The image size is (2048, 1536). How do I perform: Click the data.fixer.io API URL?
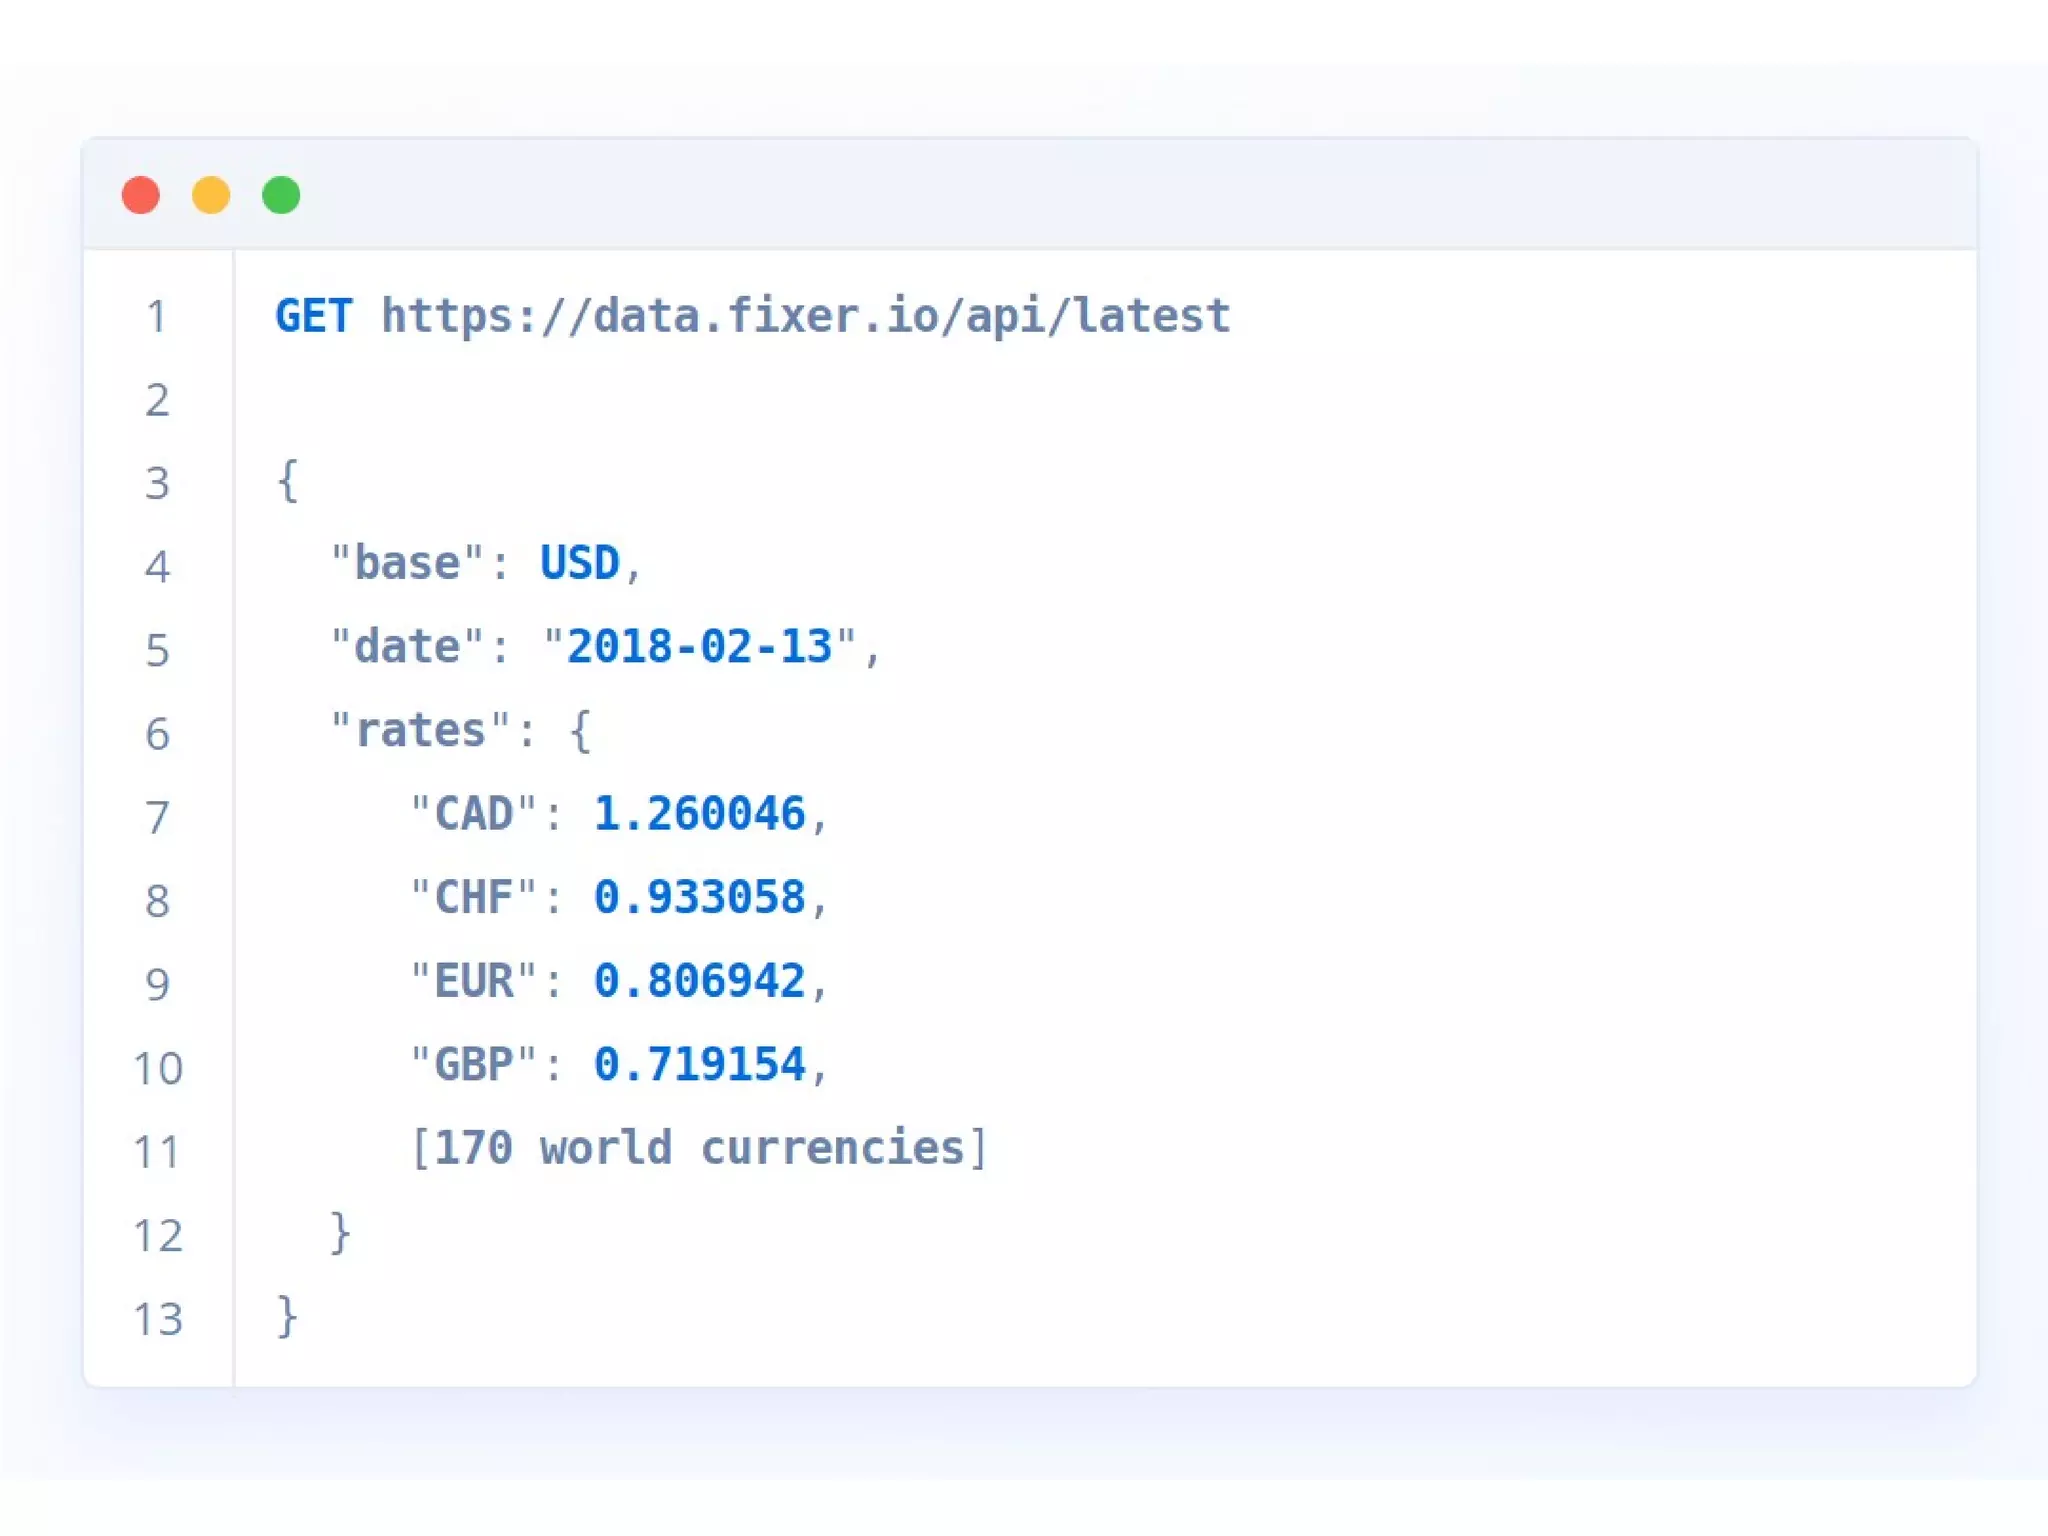coord(805,316)
